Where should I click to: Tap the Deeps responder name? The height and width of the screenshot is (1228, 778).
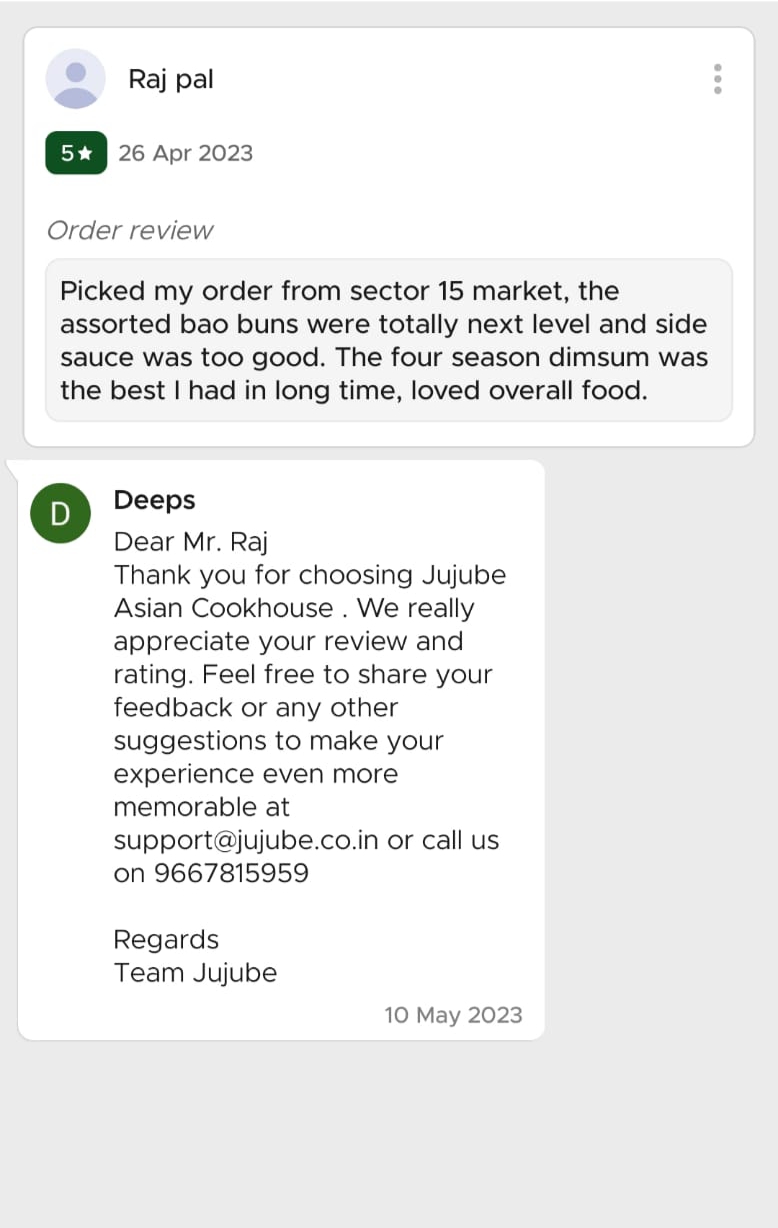click(155, 500)
